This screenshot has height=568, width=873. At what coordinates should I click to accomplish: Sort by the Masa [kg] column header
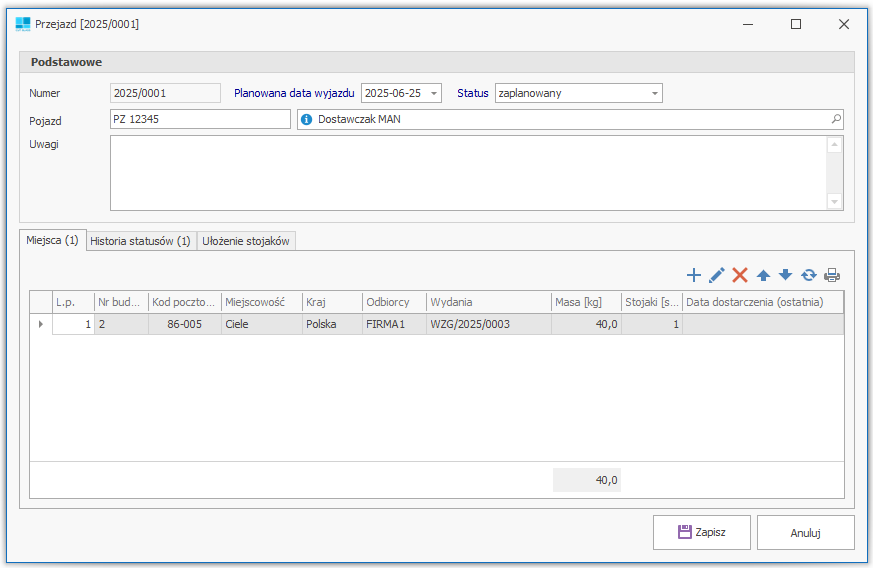pyautogui.click(x=585, y=302)
